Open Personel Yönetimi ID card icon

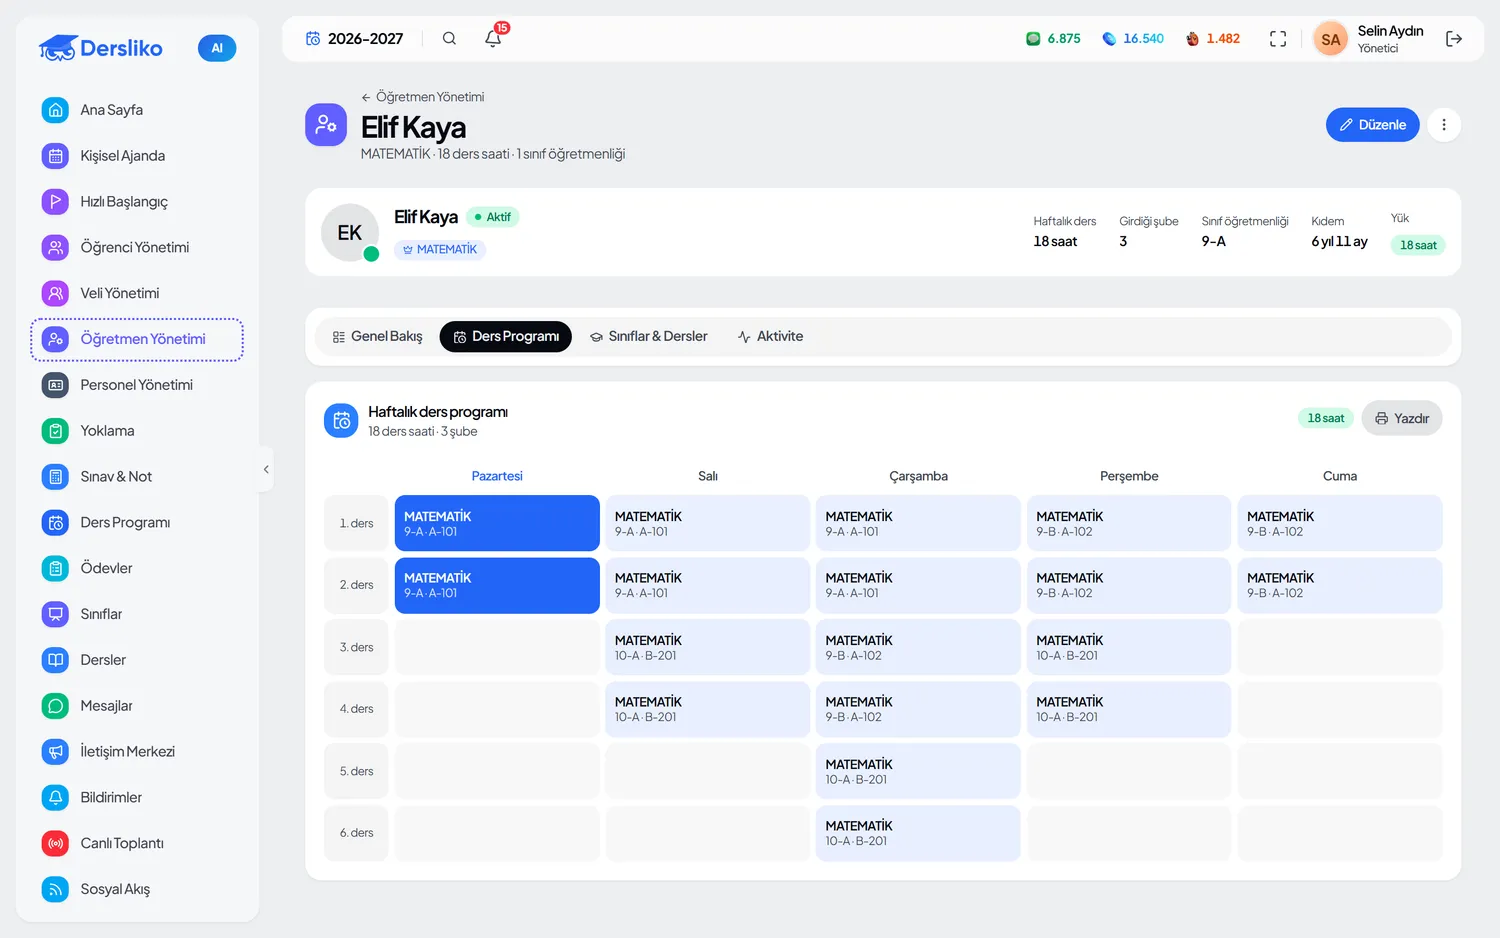(x=56, y=385)
